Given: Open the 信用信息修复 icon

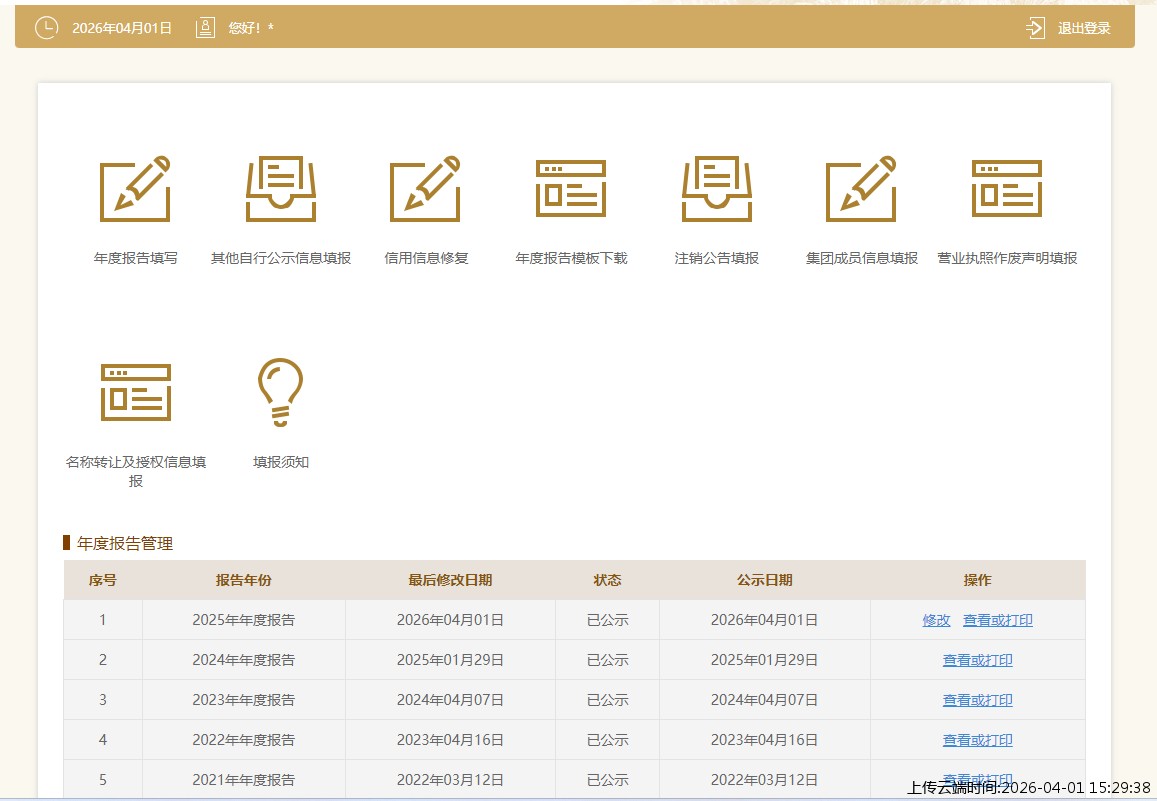Looking at the screenshot, I should (x=426, y=190).
